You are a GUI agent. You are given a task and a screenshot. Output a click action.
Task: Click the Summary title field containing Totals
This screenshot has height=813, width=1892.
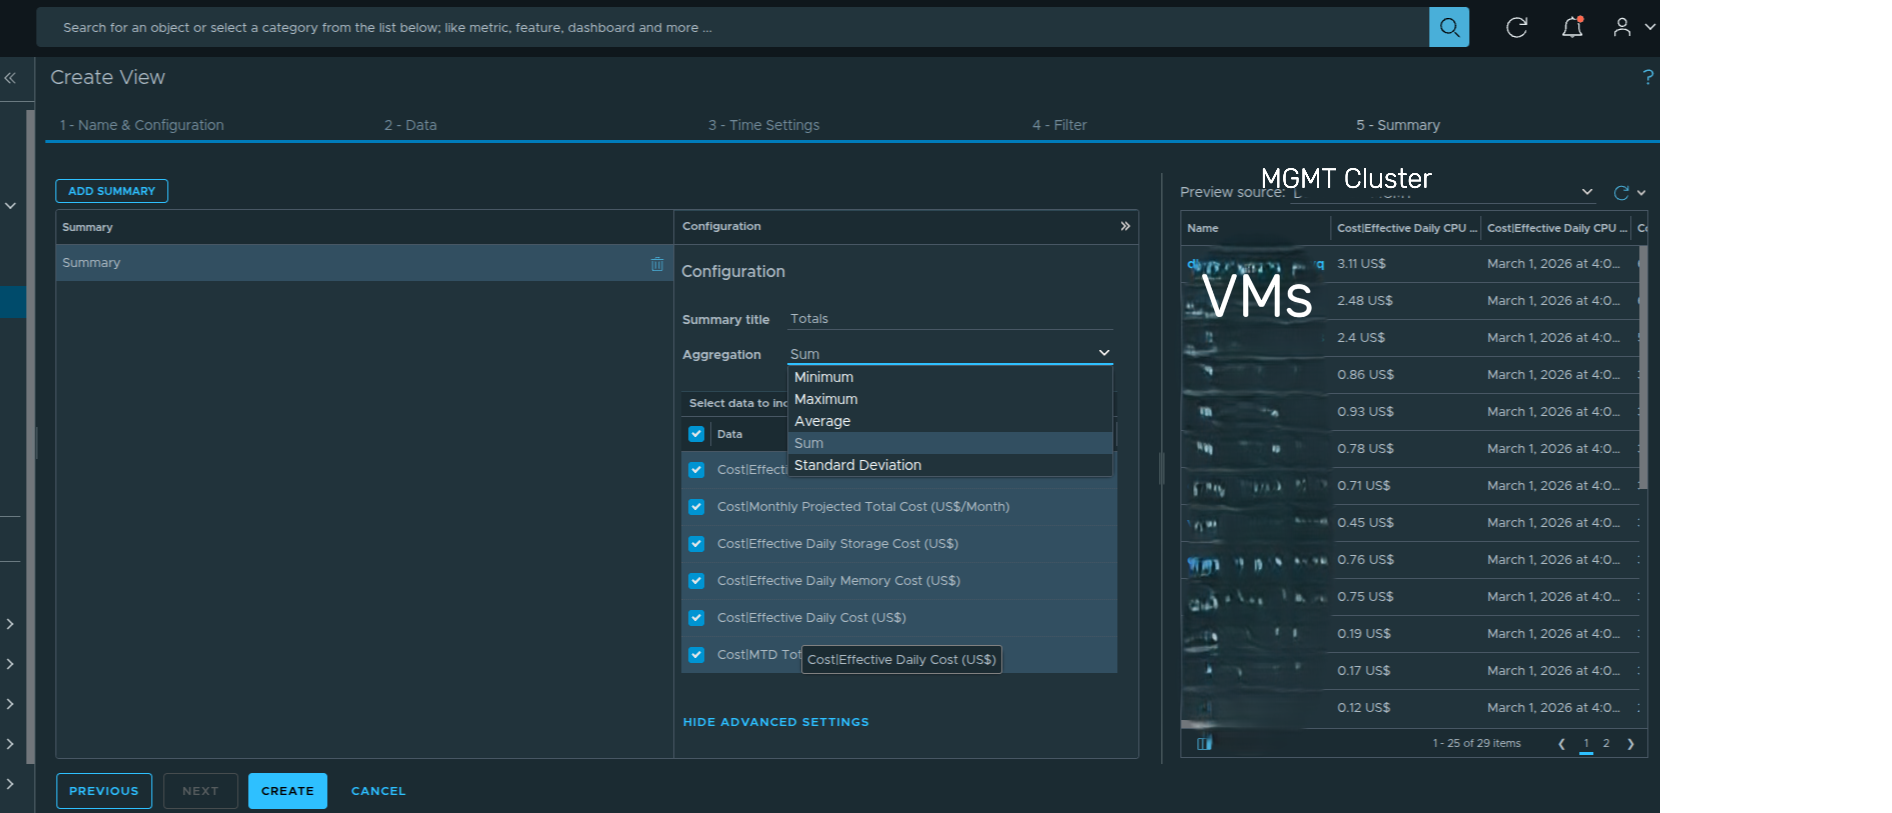point(950,319)
